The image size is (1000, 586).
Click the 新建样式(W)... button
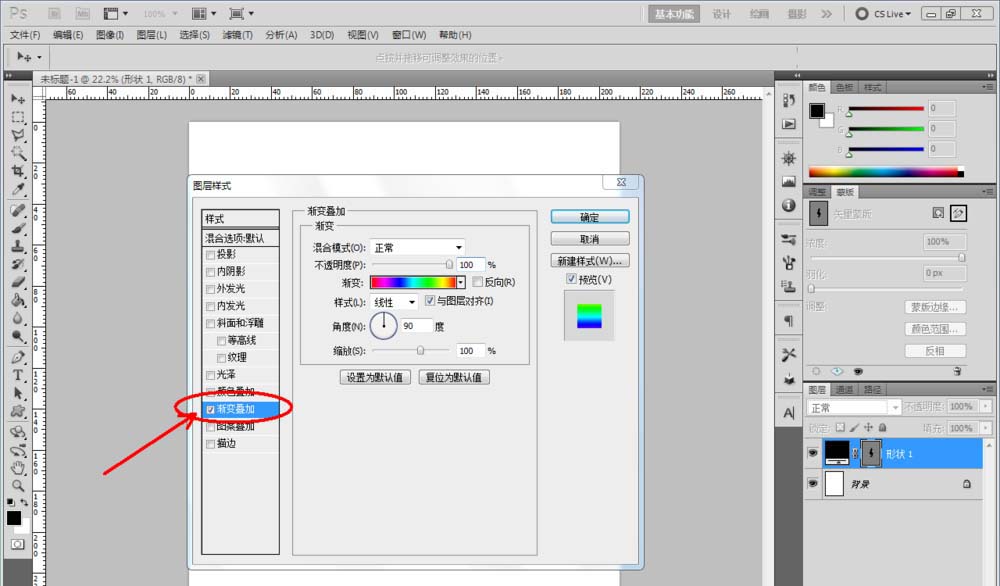[x=589, y=261]
